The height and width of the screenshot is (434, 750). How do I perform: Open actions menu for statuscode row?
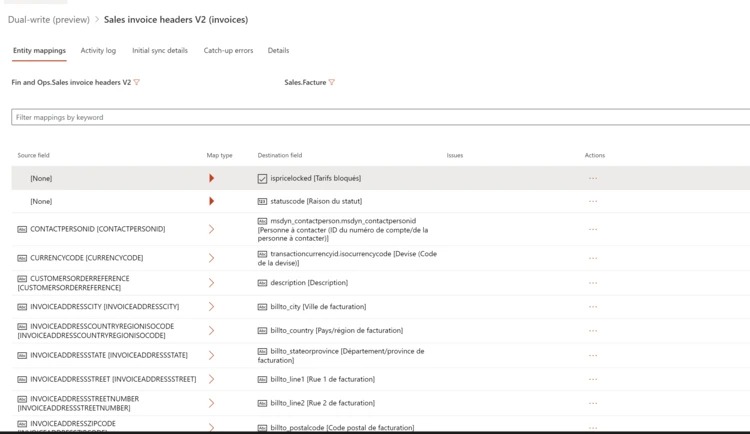(x=593, y=201)
